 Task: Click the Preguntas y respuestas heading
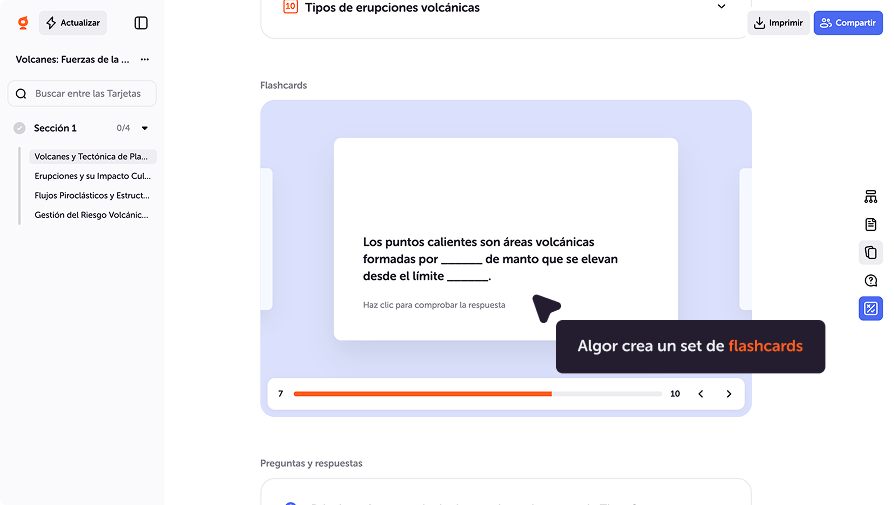pos(311,463)
